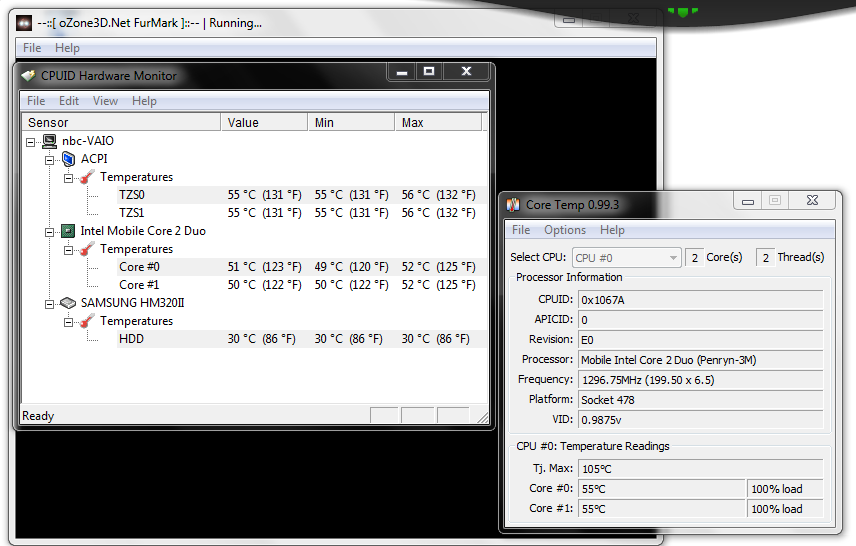
Task: Open the Select CPU dropdown in Core Temp
Action: [x=627, y=258]
